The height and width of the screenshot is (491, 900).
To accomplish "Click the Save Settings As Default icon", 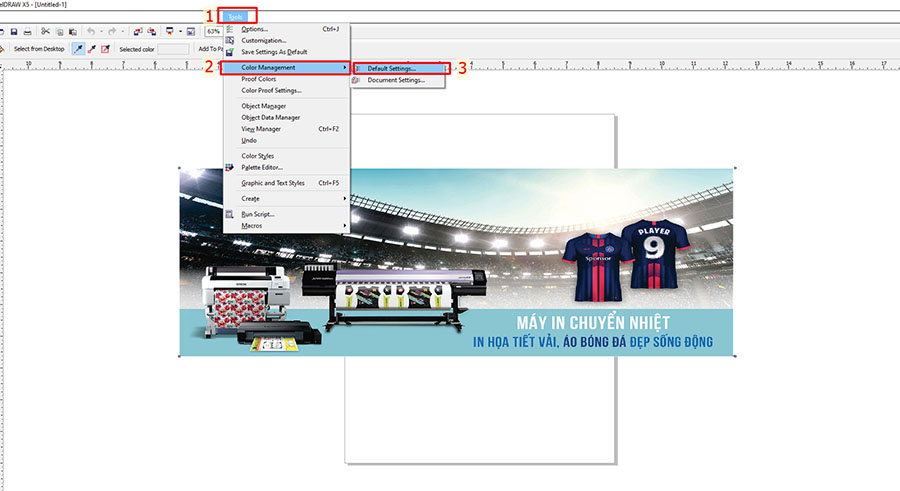I will click(230, 52).
